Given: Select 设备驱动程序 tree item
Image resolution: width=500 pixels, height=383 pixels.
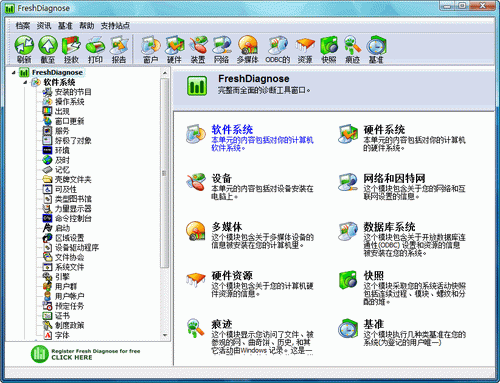Looking at the screenshot, I should click(77, 248).
